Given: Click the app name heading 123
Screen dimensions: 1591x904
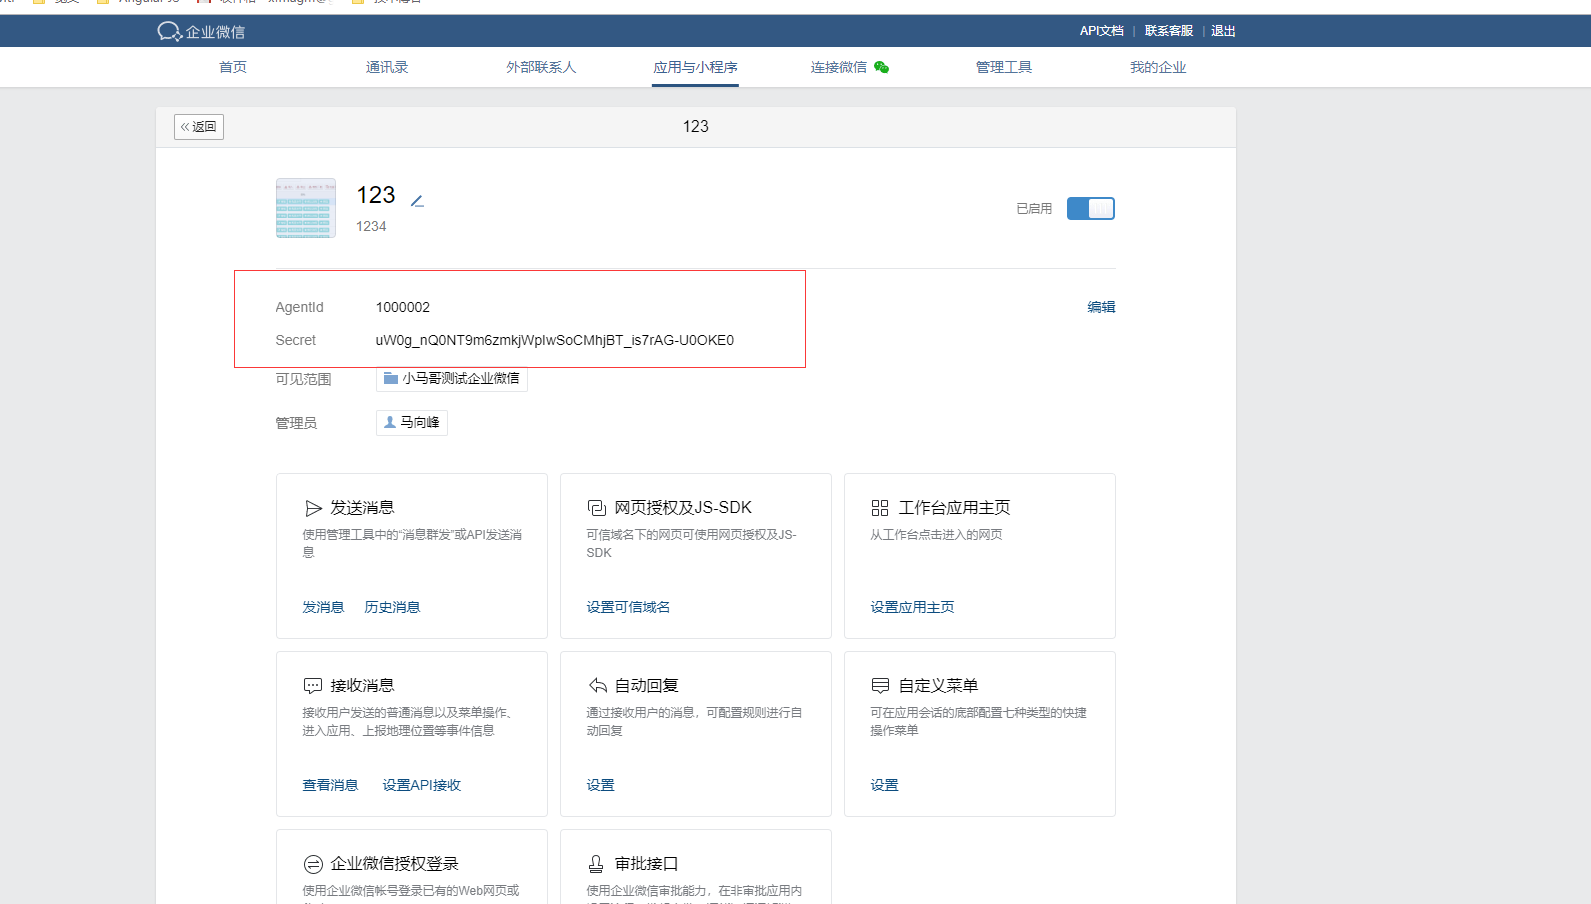Looking at the screenshot, I should click(376, 195).
